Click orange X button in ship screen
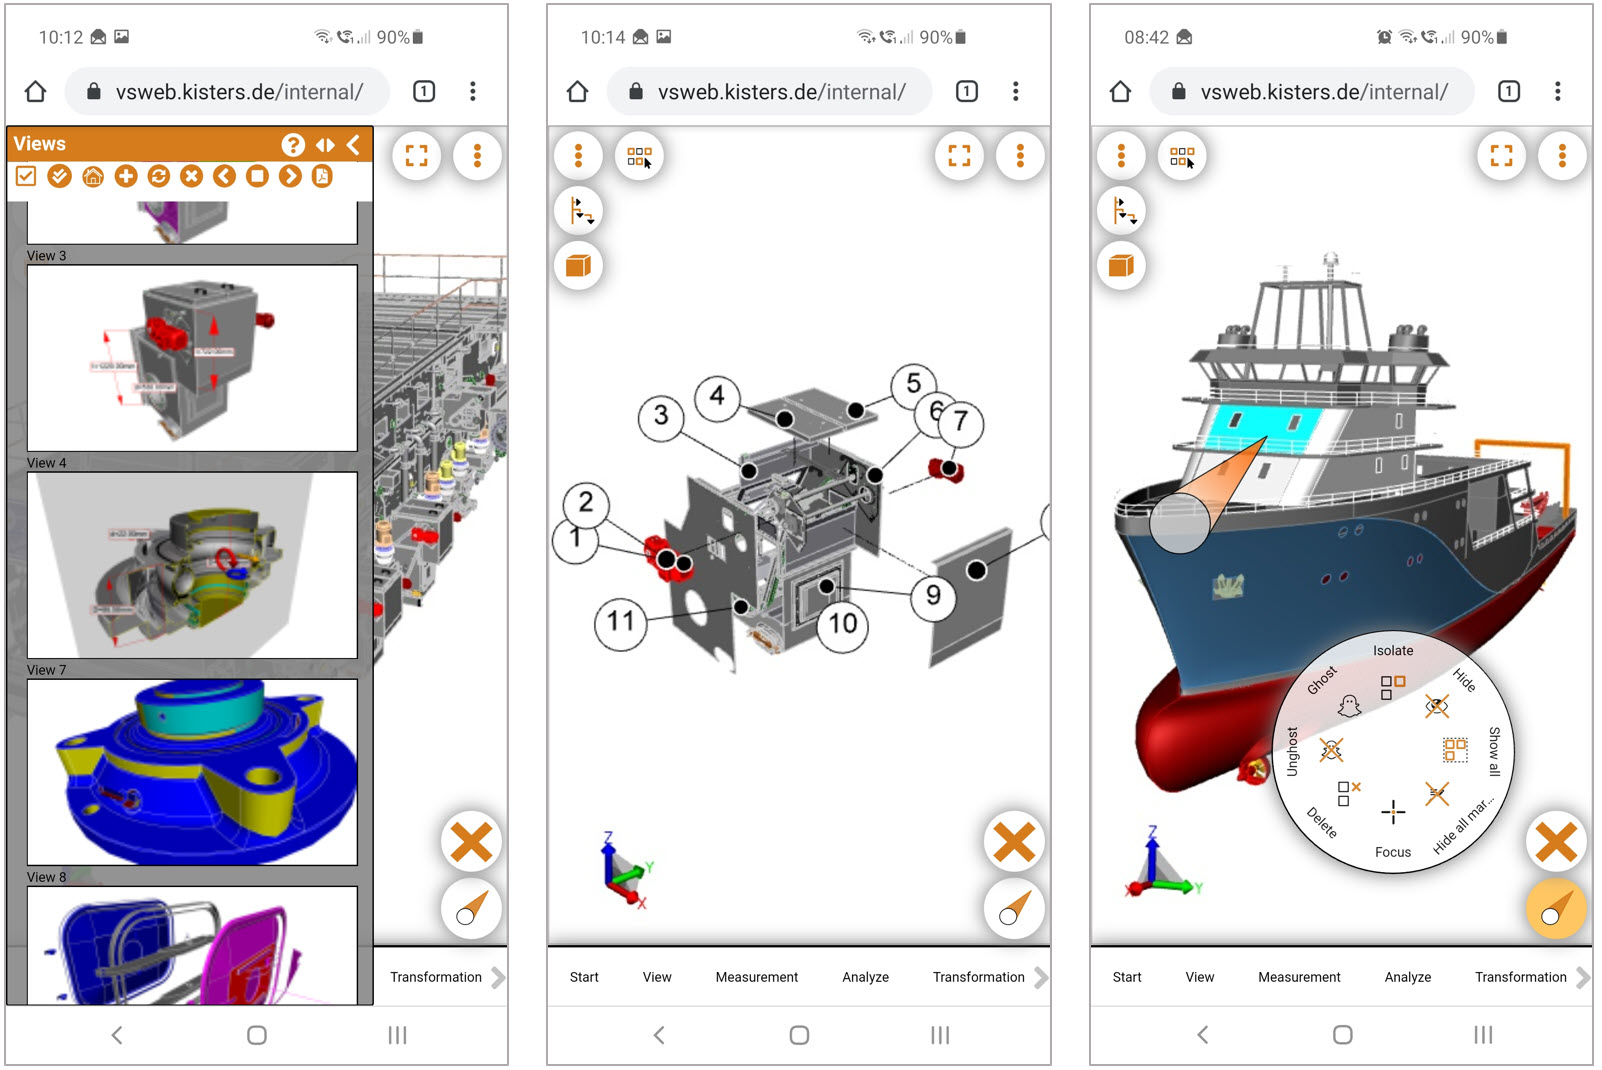Screen dimensions: 1602x1070 [1556, 842]
